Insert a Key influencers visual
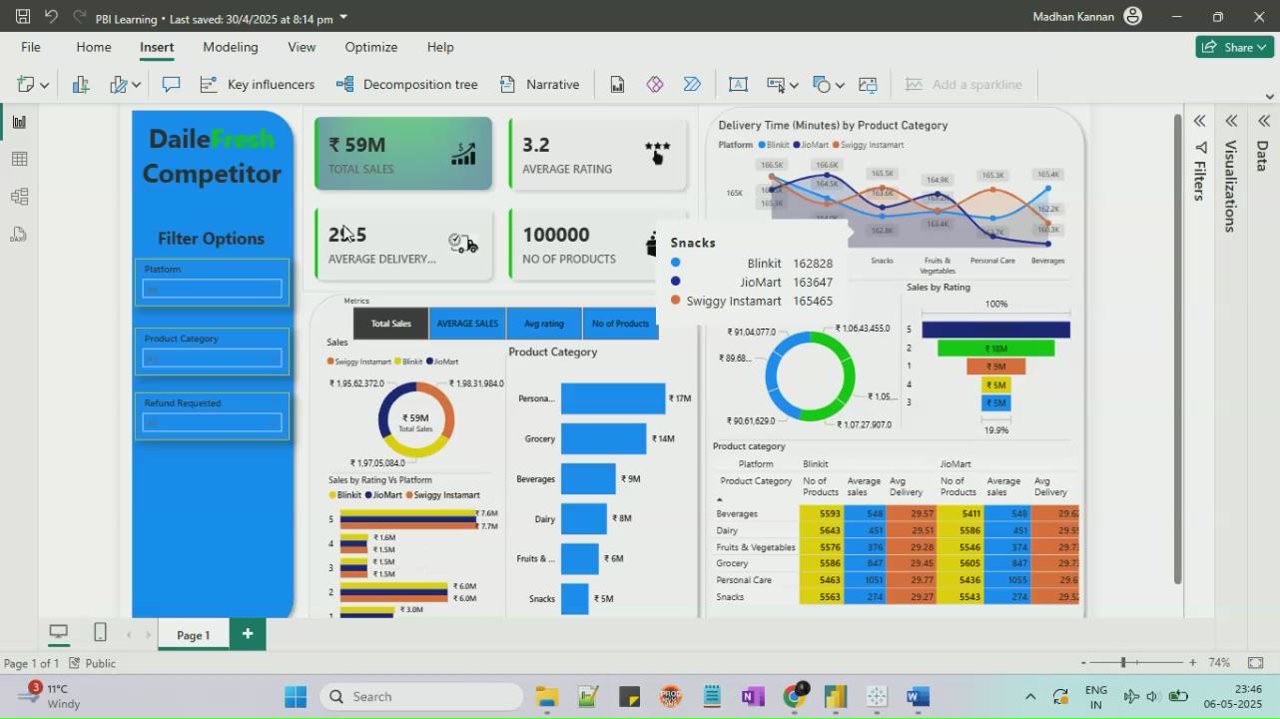 pyautogui.click(x=257, y=85)
